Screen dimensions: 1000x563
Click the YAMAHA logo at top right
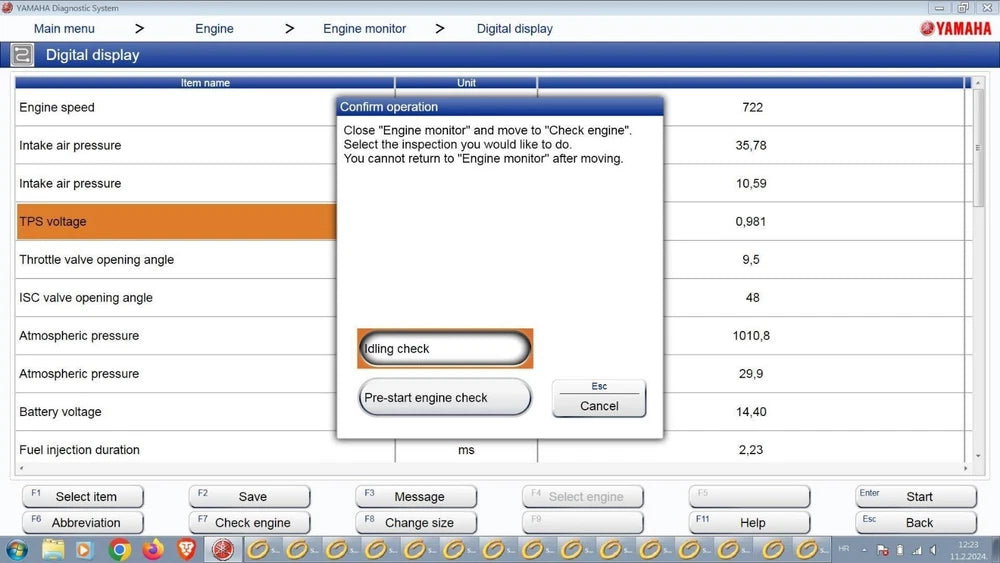(955, 28)
